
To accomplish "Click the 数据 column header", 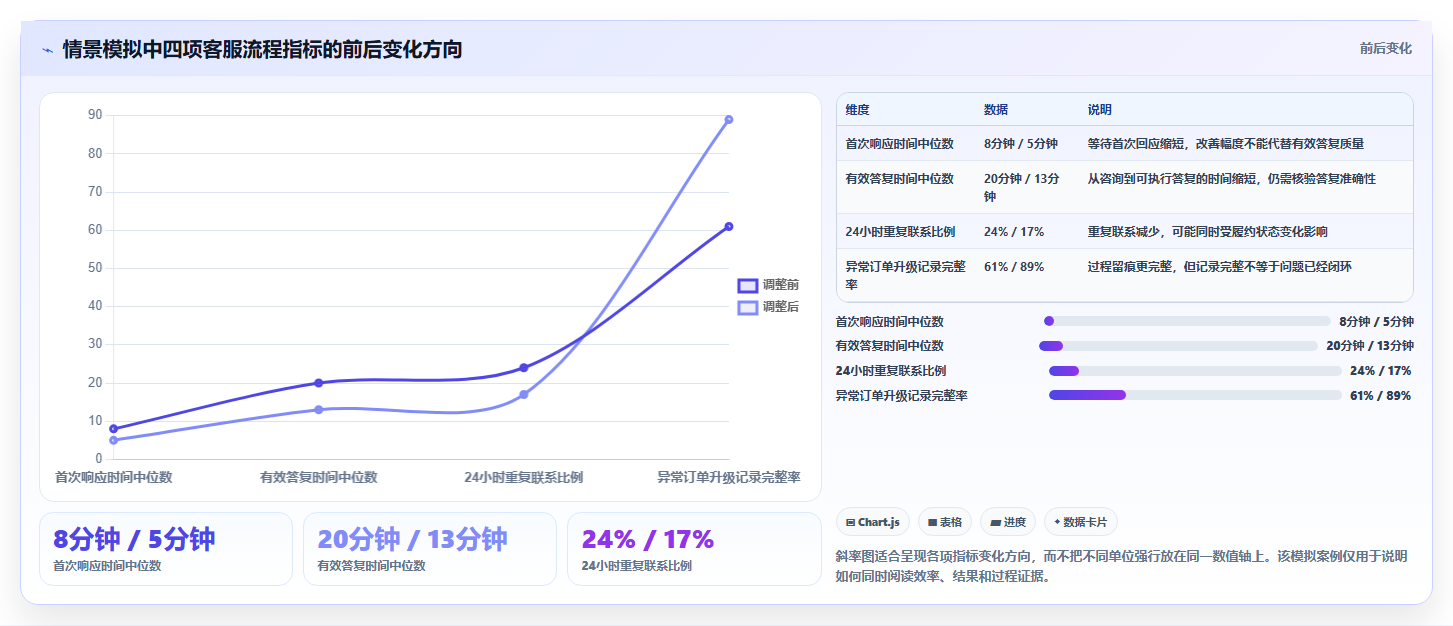I will click(x=996, y=110).
